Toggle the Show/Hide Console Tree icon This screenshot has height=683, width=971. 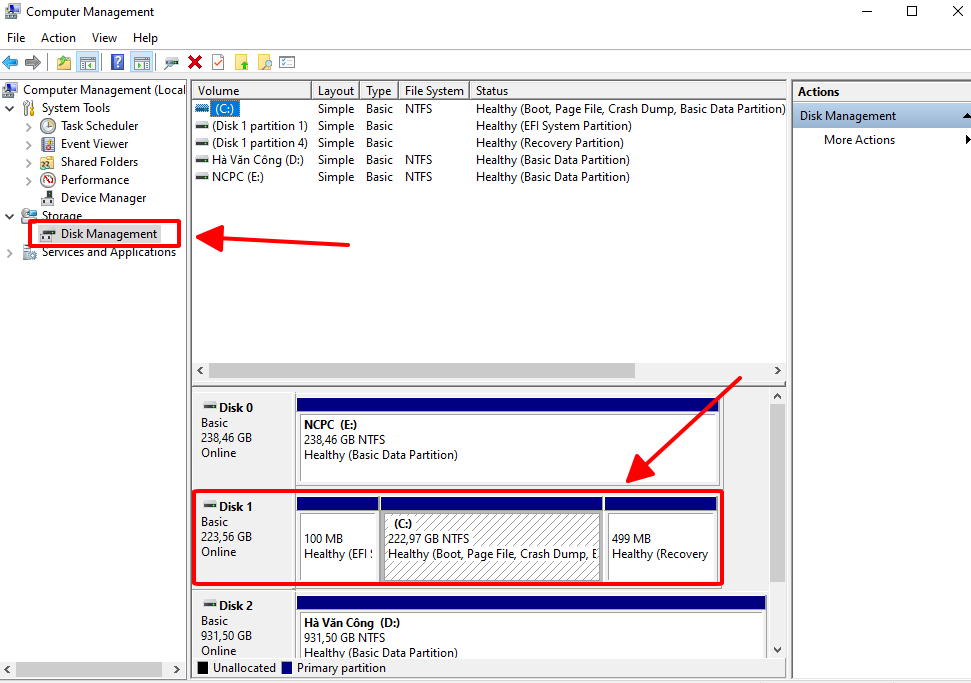click(88, 63)
